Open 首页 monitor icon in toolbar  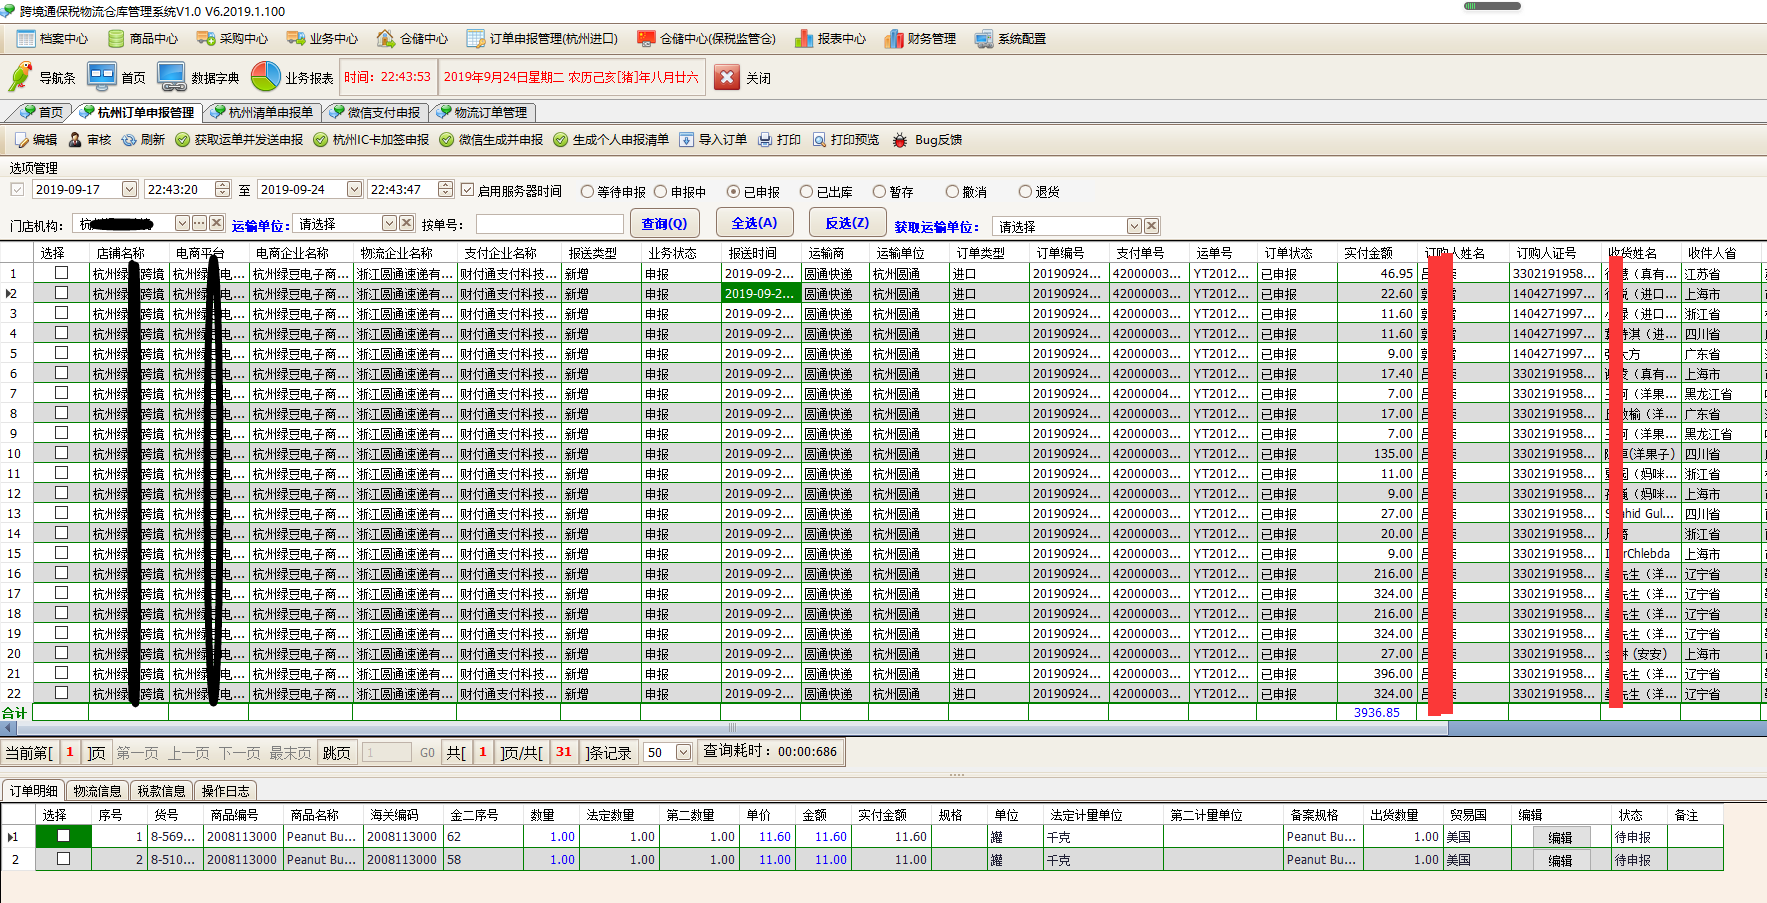coord(102,77)
